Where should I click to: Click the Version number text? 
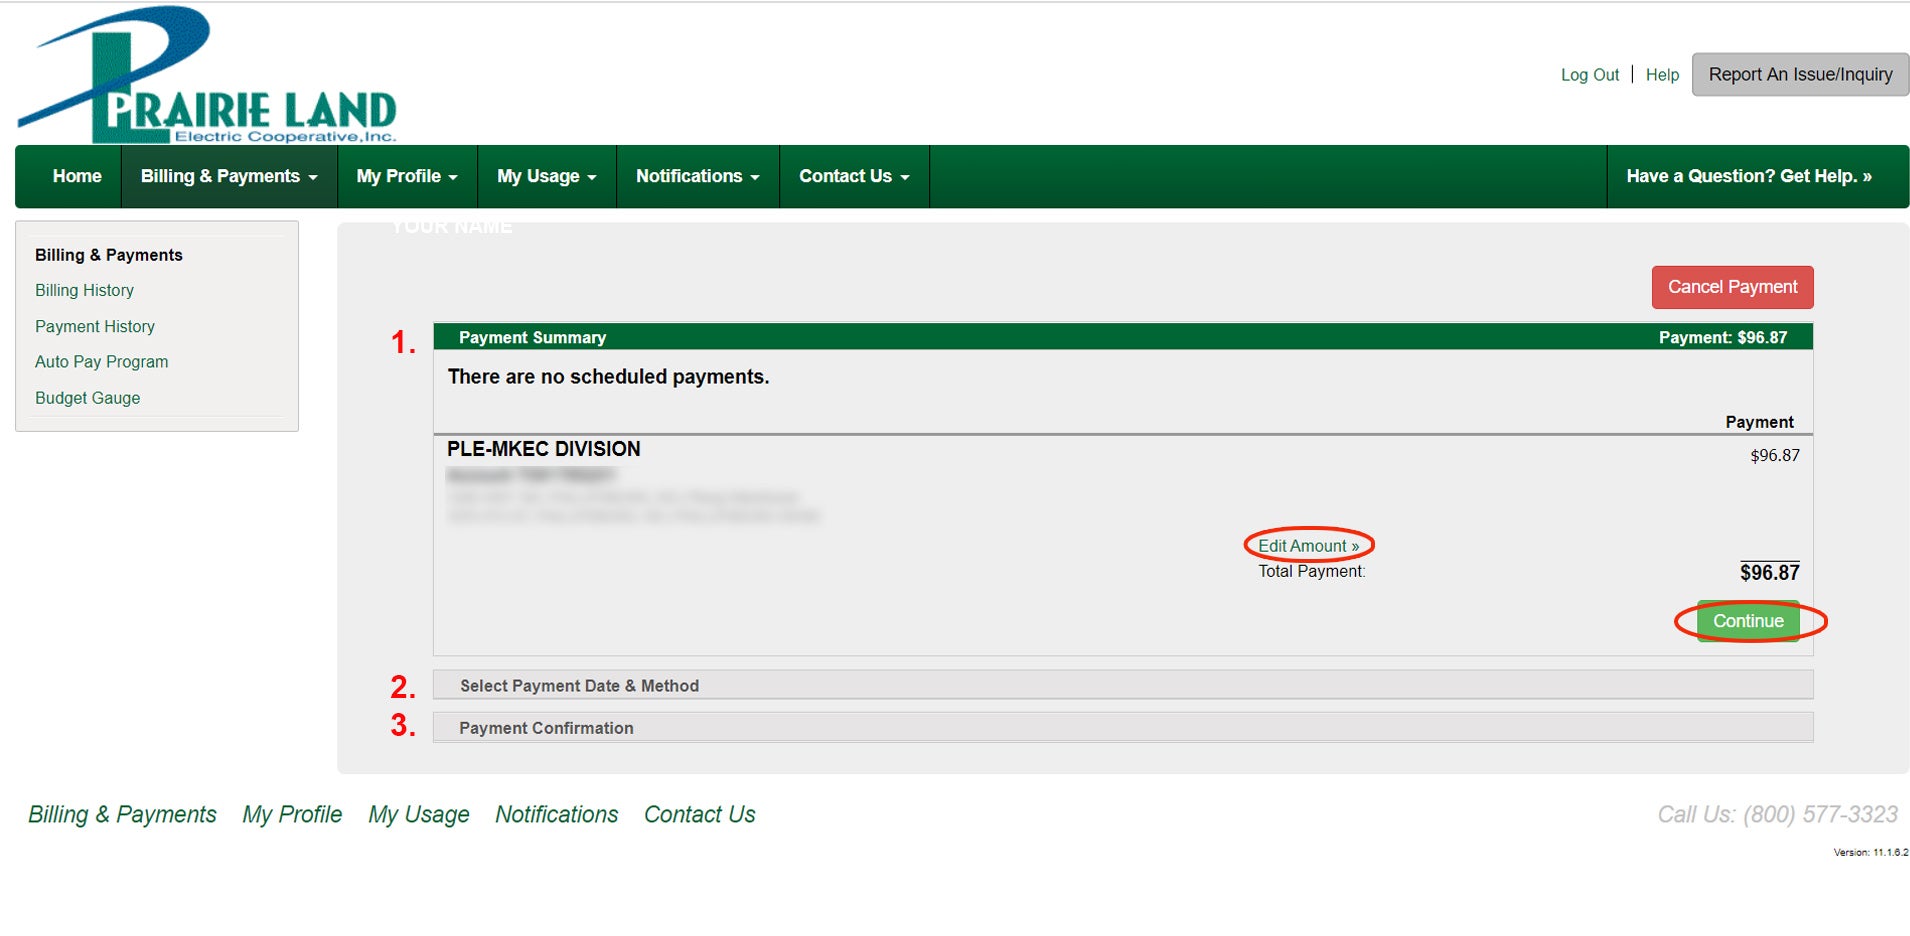(x=1870, y=853)
